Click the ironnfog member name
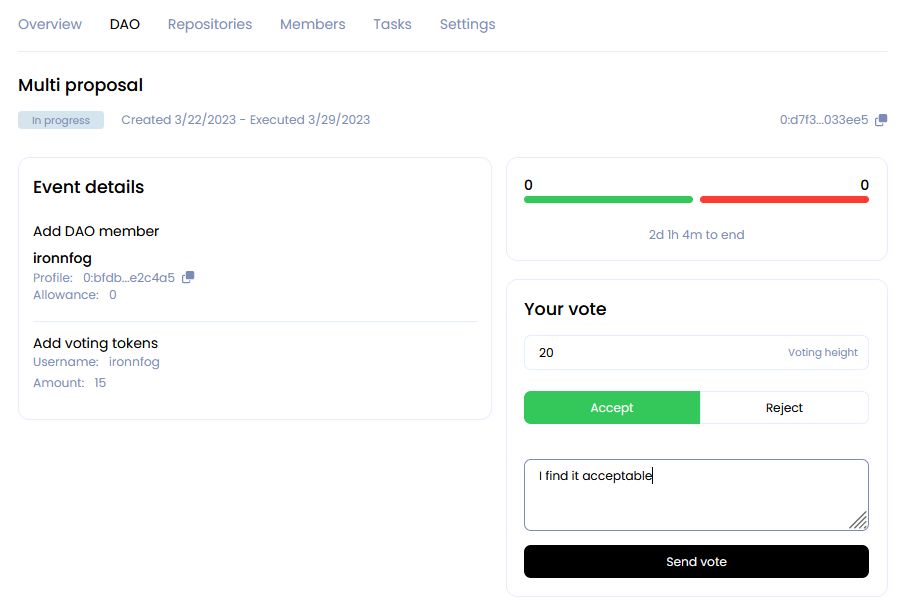903x605 pixels. [x=62, y=258]
